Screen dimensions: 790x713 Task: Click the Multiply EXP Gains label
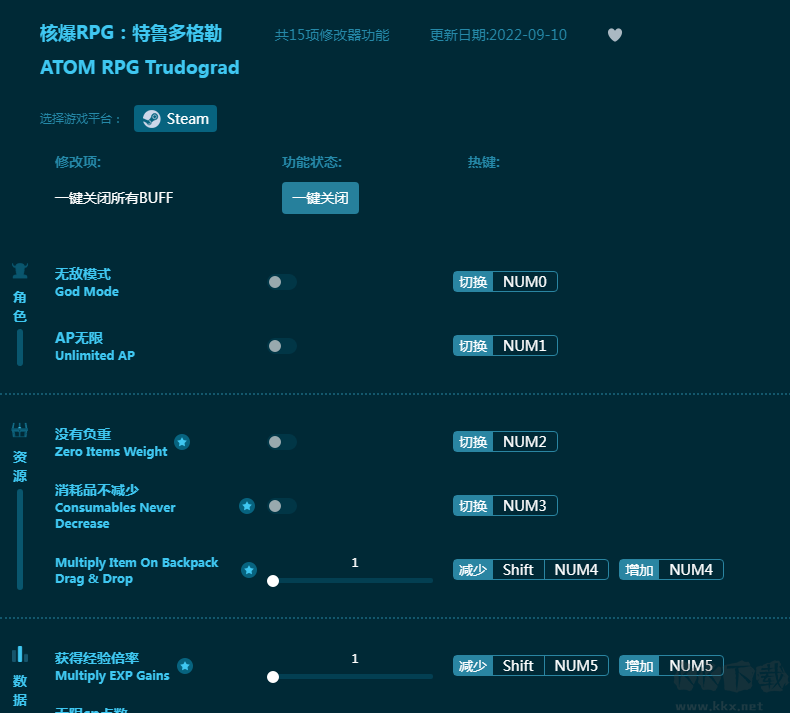(x=112, y=676)
